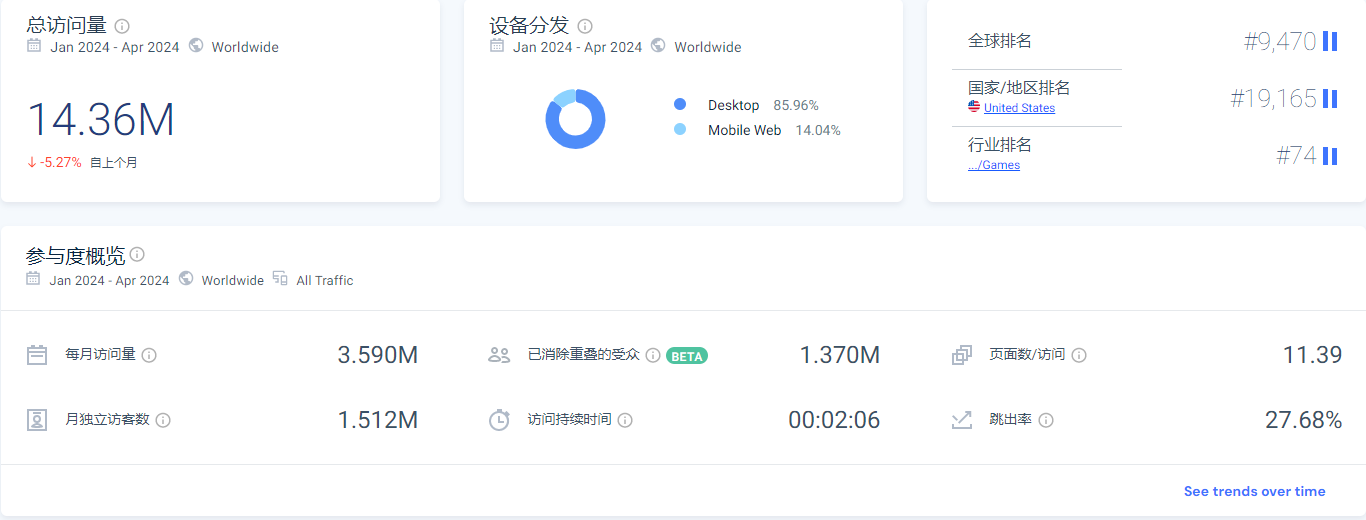The width and height of the screenshot is (1366, 520).
Task: Click info icon beside 每月访问量
Action: [x=149, y=355]
